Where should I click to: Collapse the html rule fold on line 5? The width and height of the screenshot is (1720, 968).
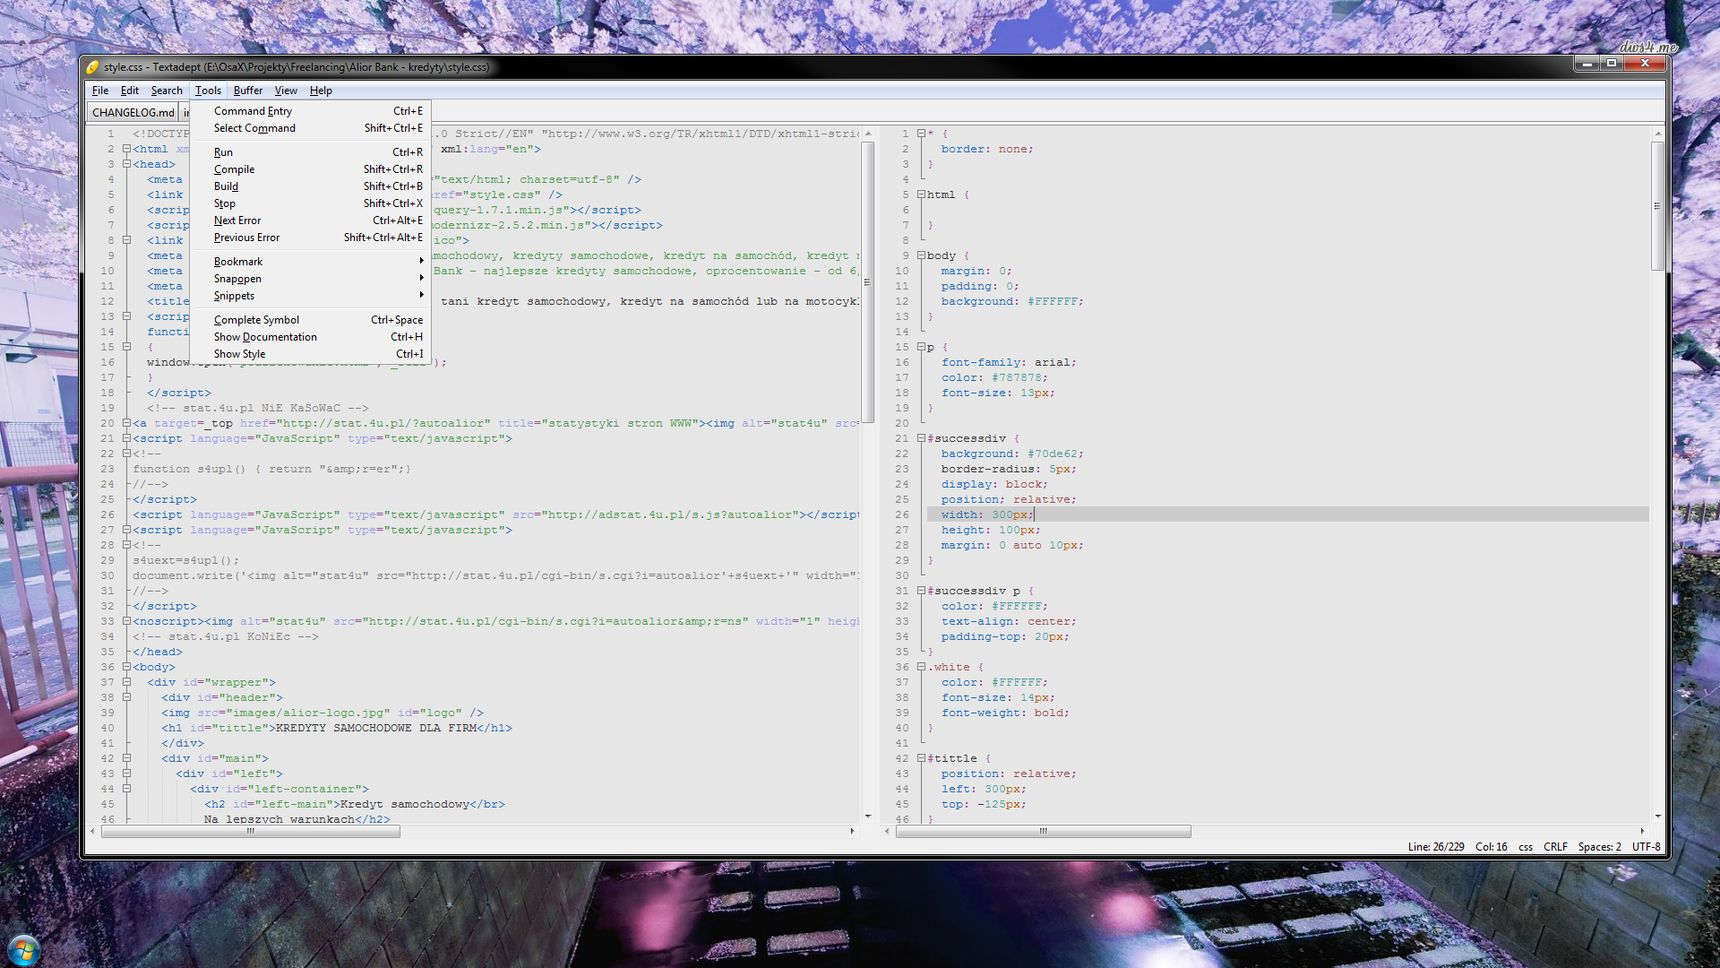[x=921, y=194]
